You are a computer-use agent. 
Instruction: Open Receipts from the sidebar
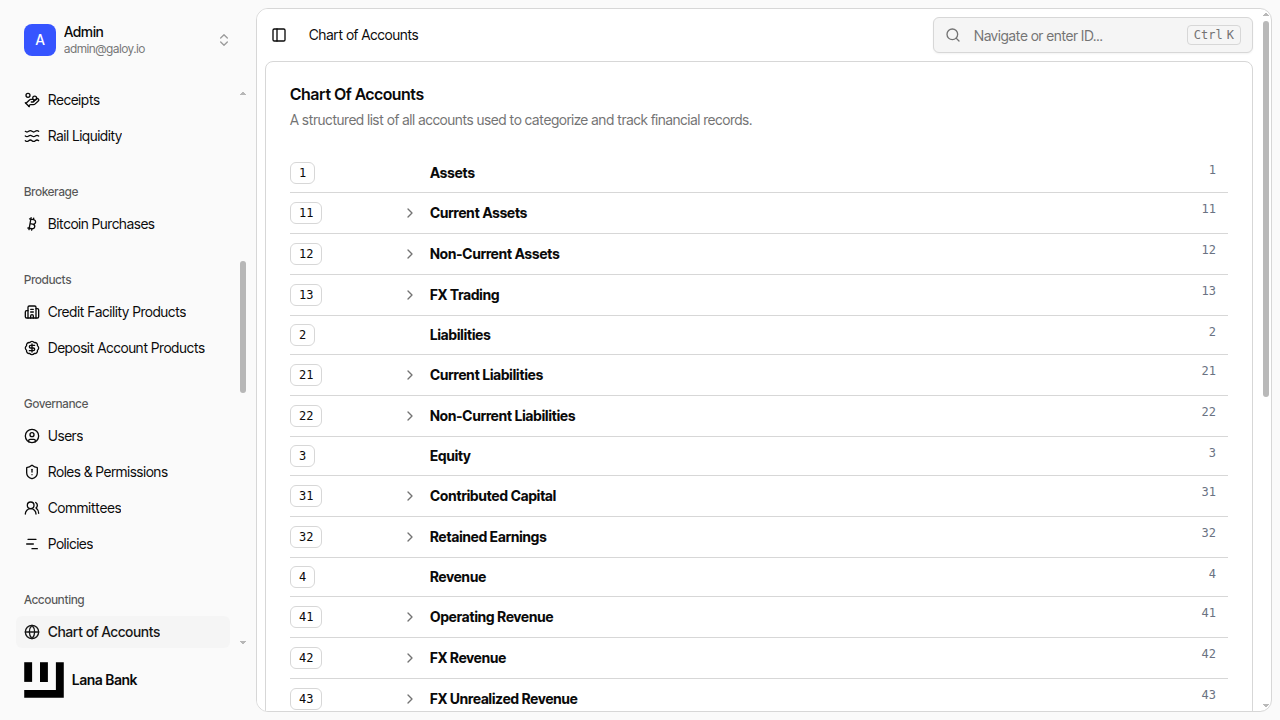pos(123,100)
